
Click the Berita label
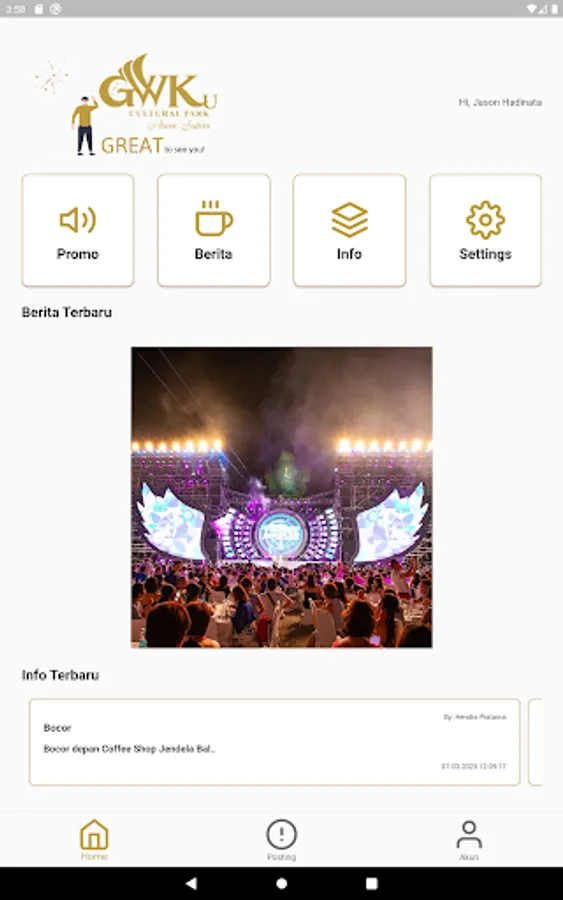coord(213,254)
